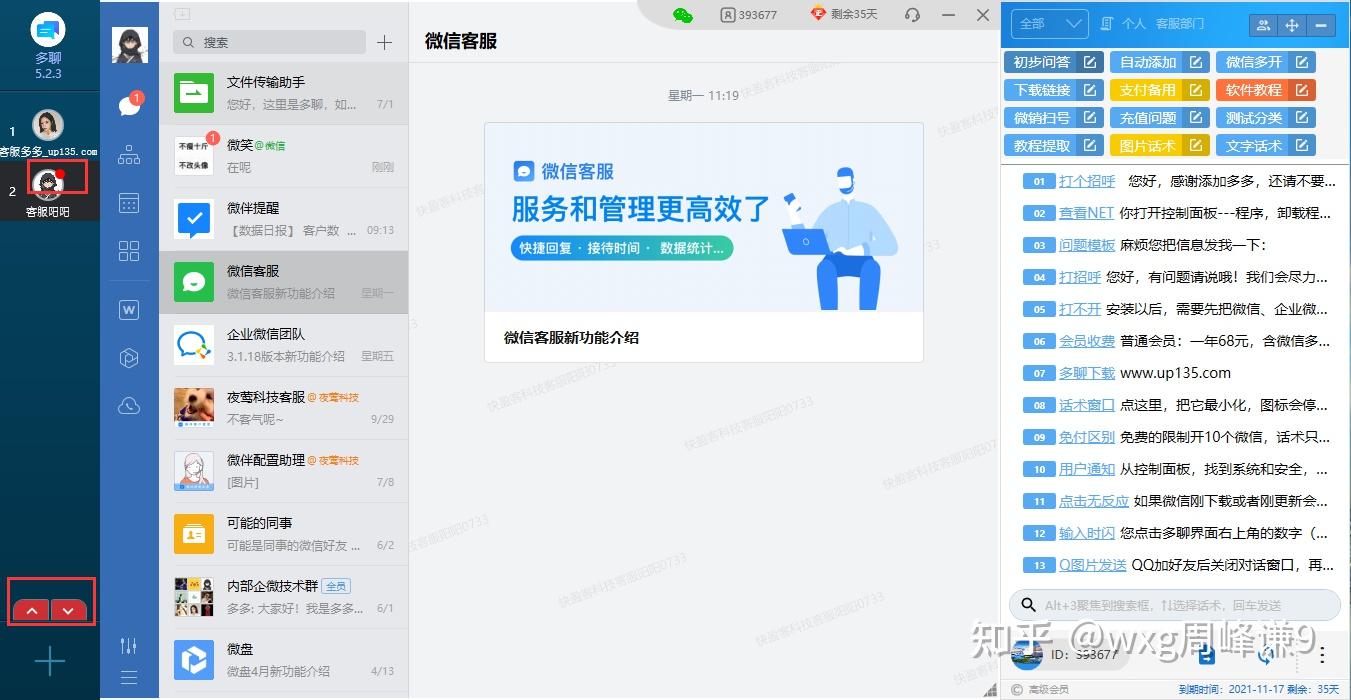Open the organization contacts icon in the sidebar

(x=128, y=154)
